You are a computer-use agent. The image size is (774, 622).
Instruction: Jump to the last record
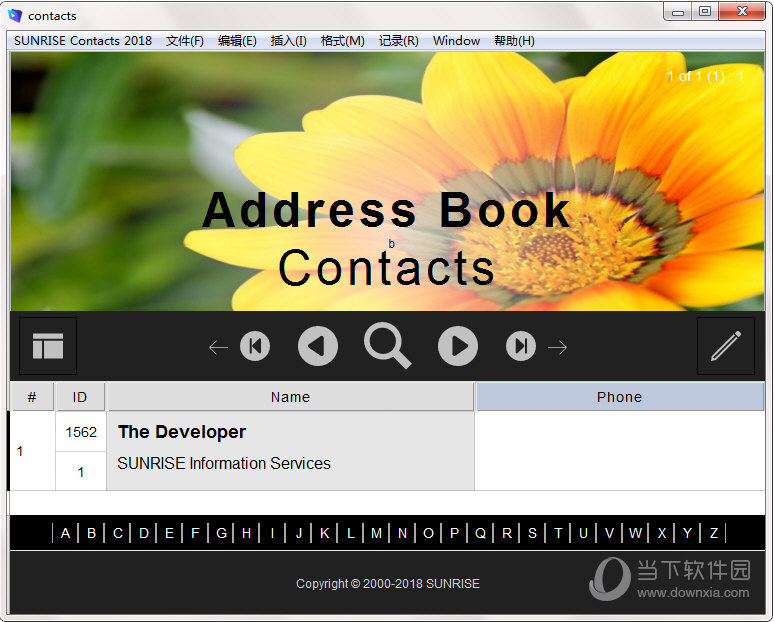coord(521,346)
